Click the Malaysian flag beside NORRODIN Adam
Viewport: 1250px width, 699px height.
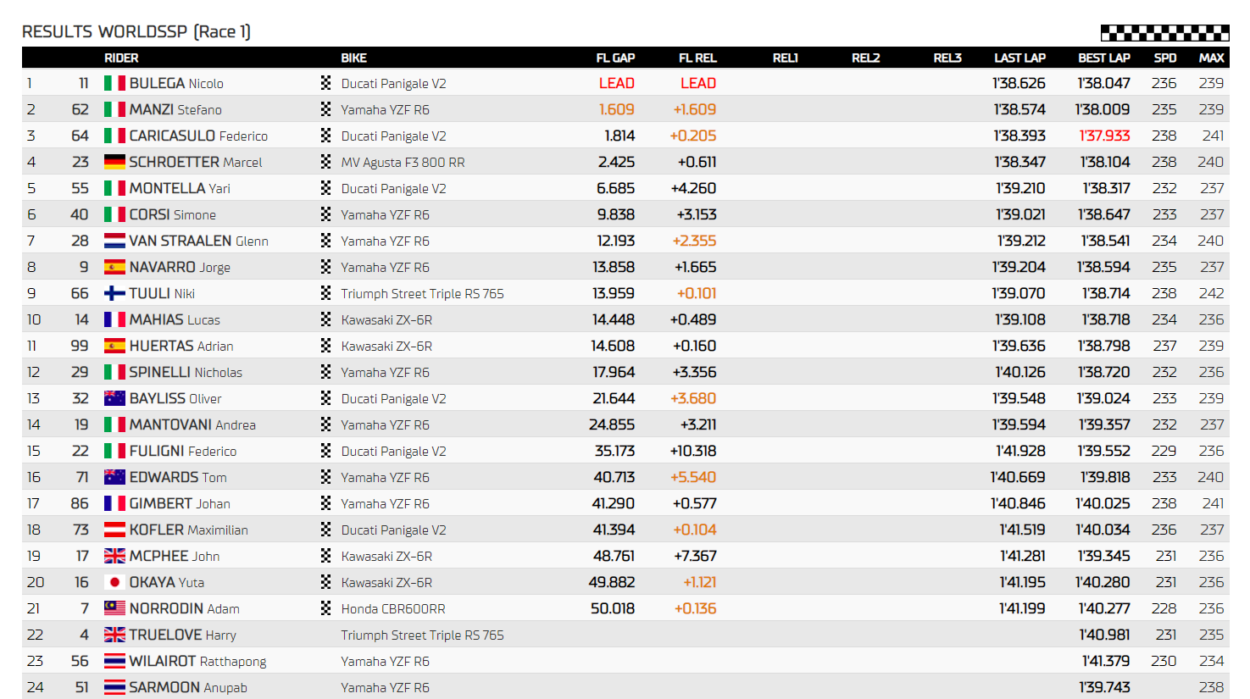point(114,608)
